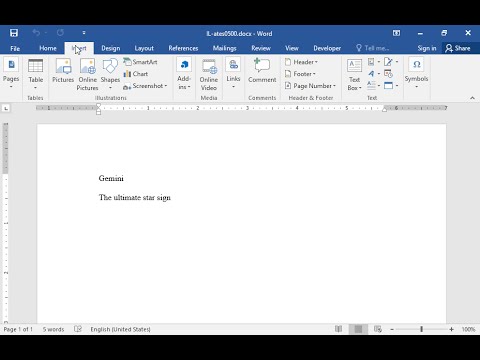Open the Pages dropdown
The image size is (480, 360).
pos(11,74)
